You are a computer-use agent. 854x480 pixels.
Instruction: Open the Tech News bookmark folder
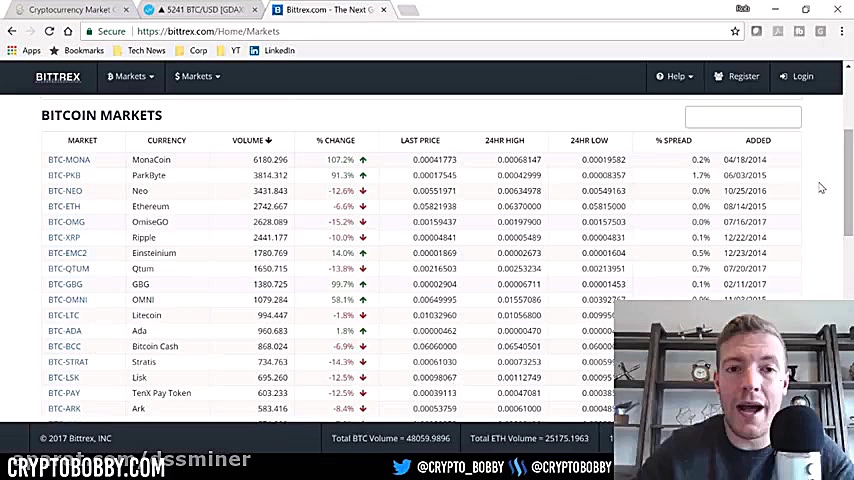[x=139, y=51]
